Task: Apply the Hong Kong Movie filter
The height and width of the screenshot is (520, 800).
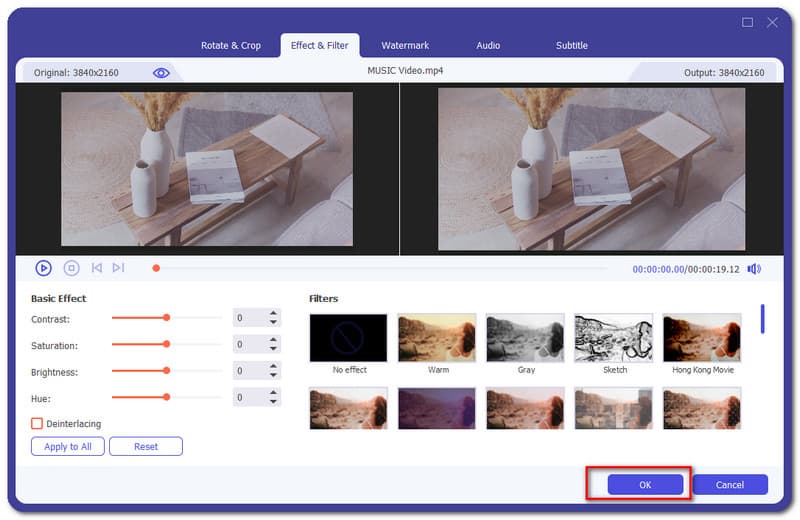Action: (x=702, y=338)
